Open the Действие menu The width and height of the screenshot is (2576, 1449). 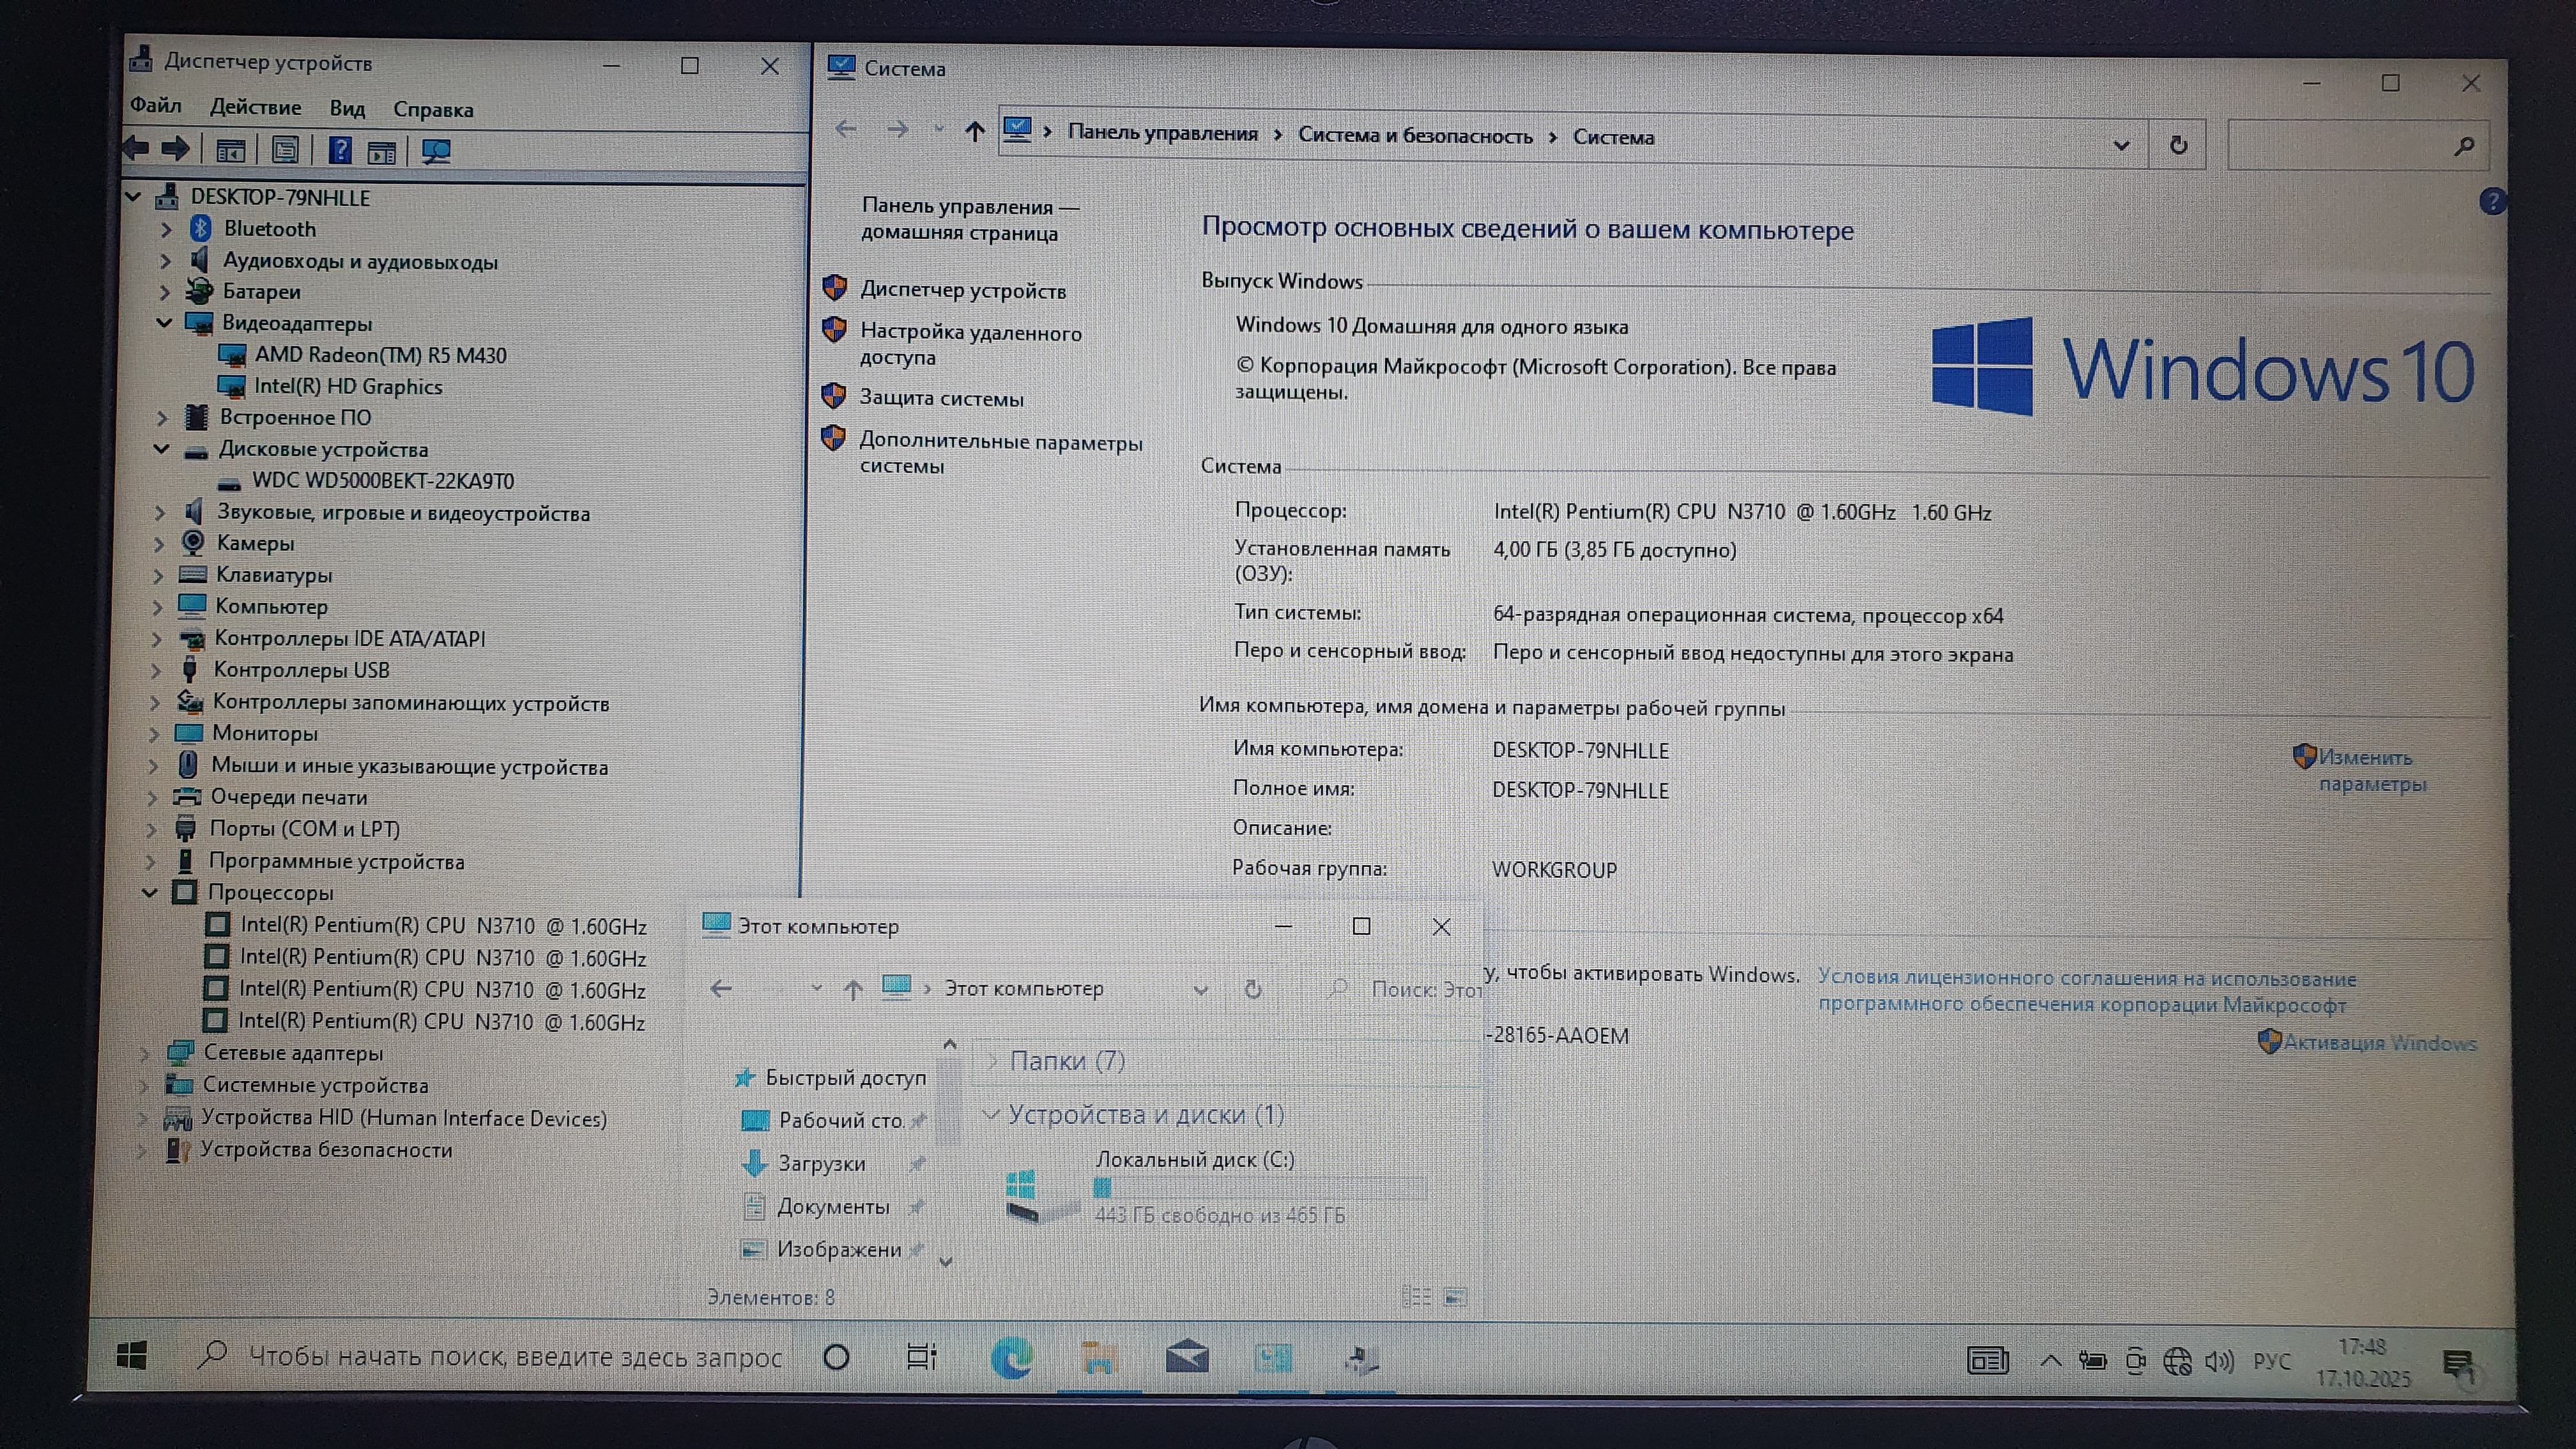point(255,107)
